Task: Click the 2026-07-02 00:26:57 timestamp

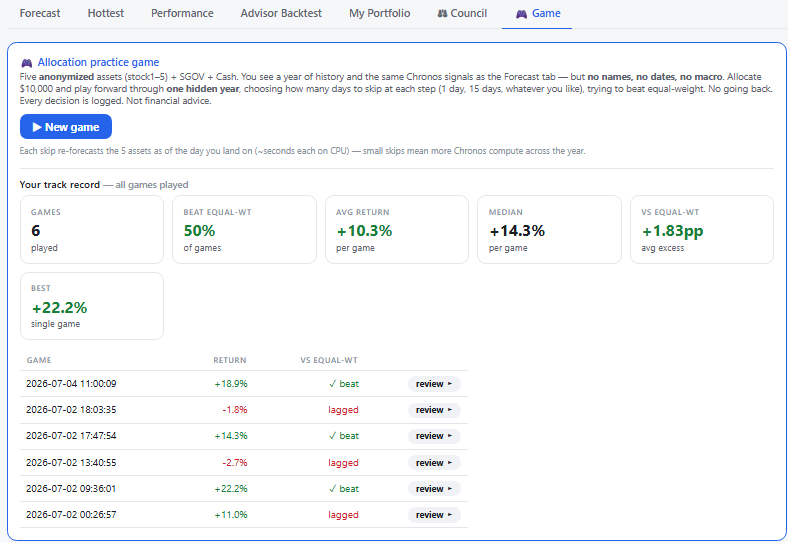Action: click(71, 515)
